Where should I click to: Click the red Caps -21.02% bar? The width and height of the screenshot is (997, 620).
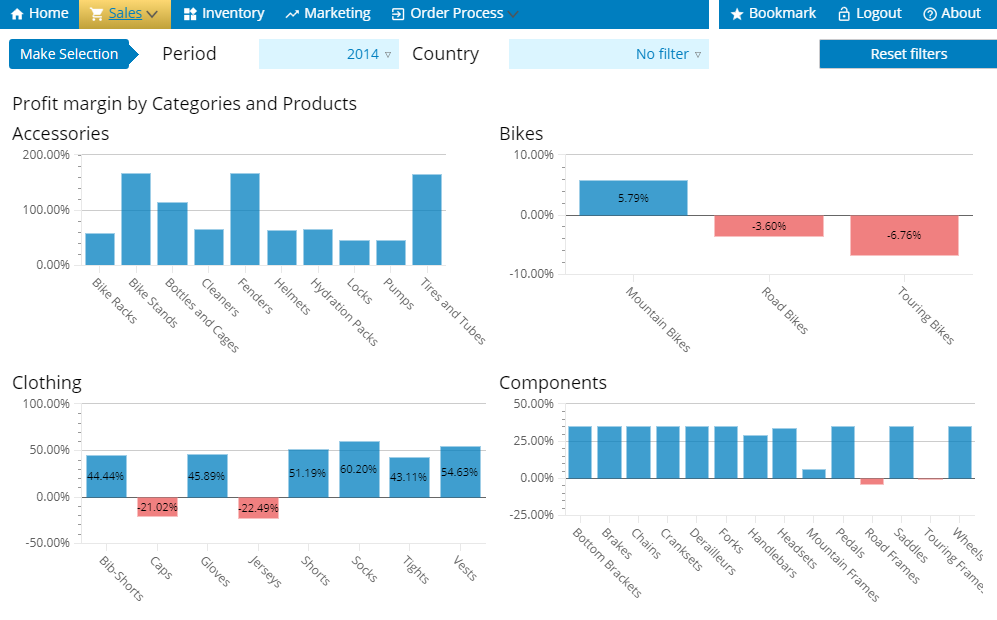click(x=157, y=506)
